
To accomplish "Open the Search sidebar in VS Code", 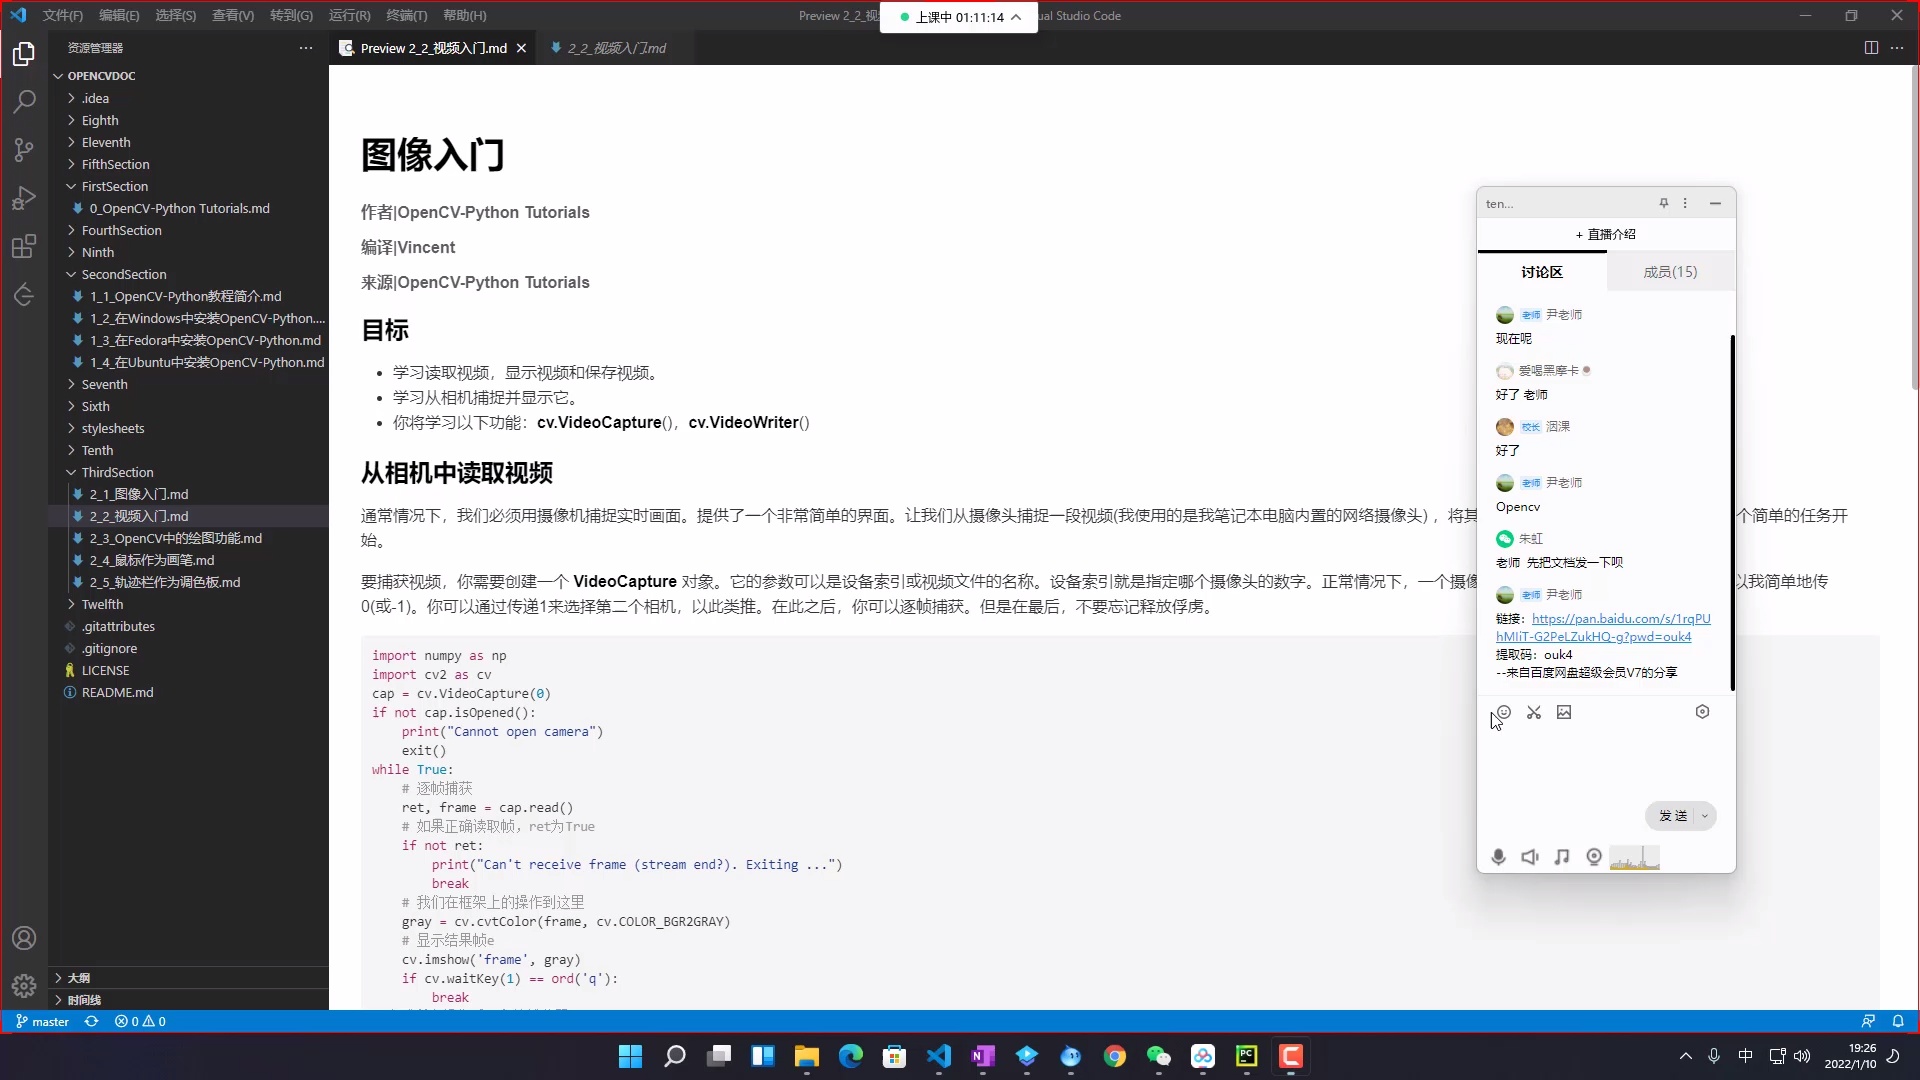I will pyautogui.click(x=24, y=101).
